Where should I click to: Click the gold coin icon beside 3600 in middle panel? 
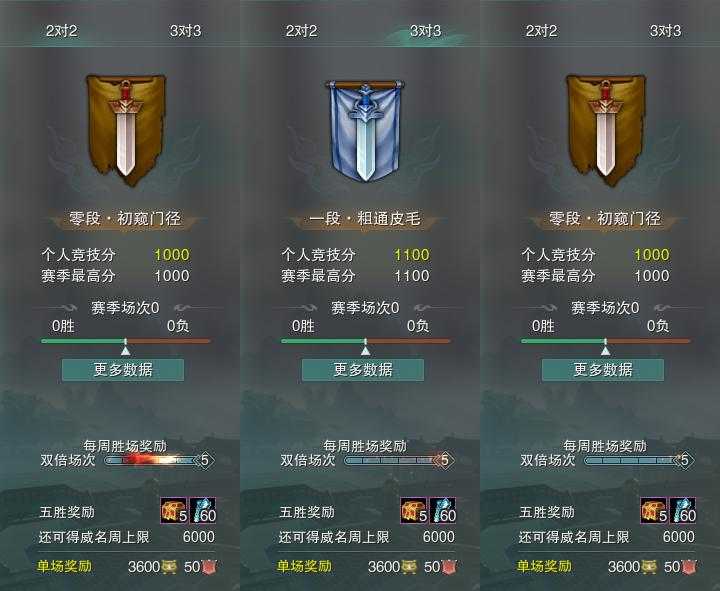409,567
